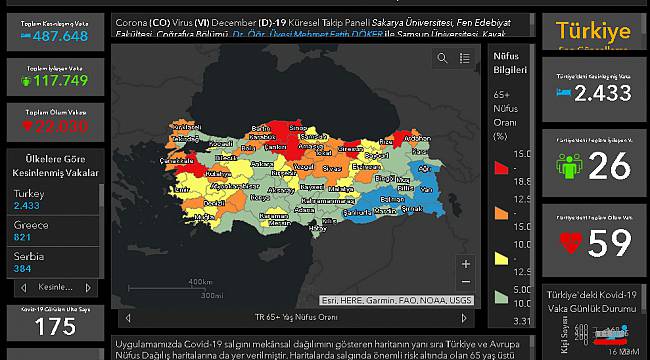The image size is (650, 360).
Task: Click the orange 12.5-15.0 legend swatch
Action: tap(501, 213)
